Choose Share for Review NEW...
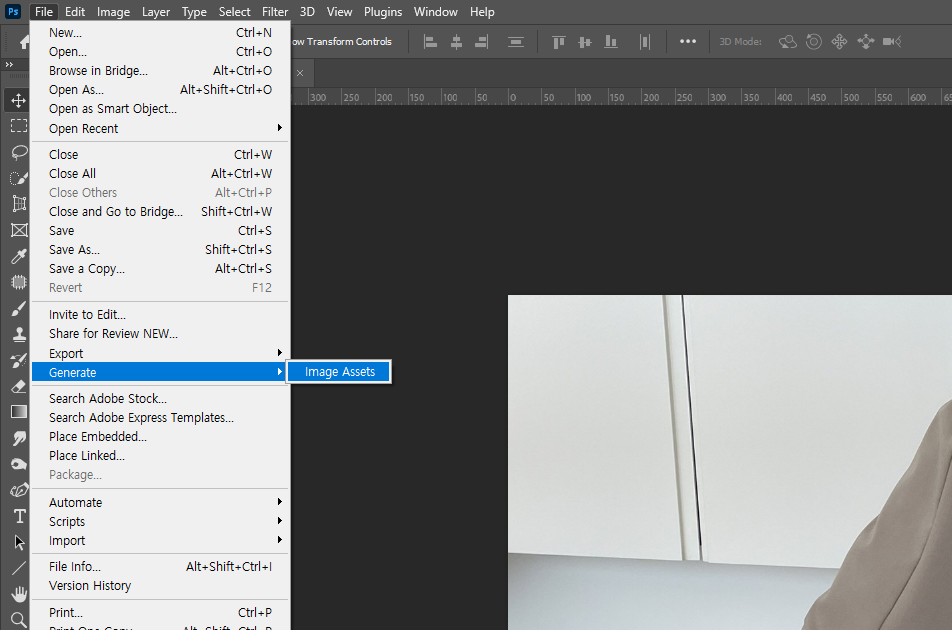The image size is (952, 630). point(160,333)
